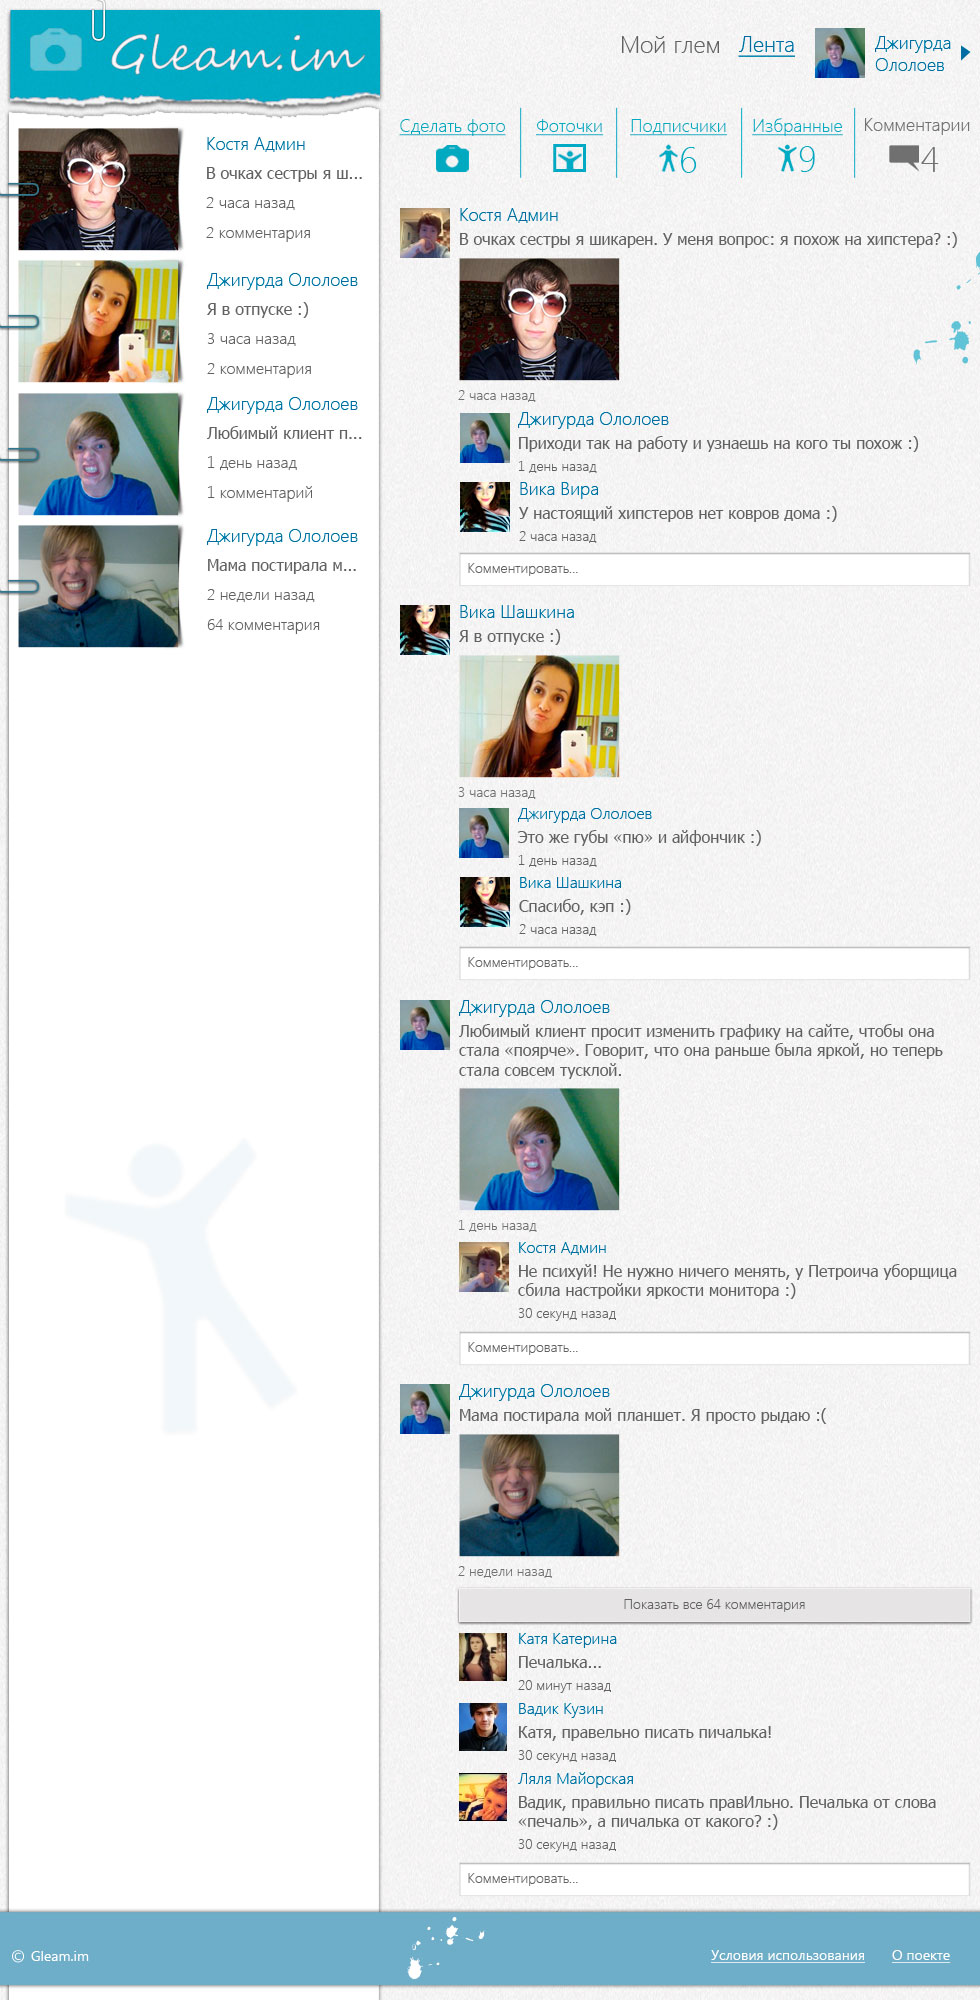Expand the Джигурда Ололоев profile arrow
Viewport: 980px width, 2000px height.
pyautogui.click(x=965, y=53)
